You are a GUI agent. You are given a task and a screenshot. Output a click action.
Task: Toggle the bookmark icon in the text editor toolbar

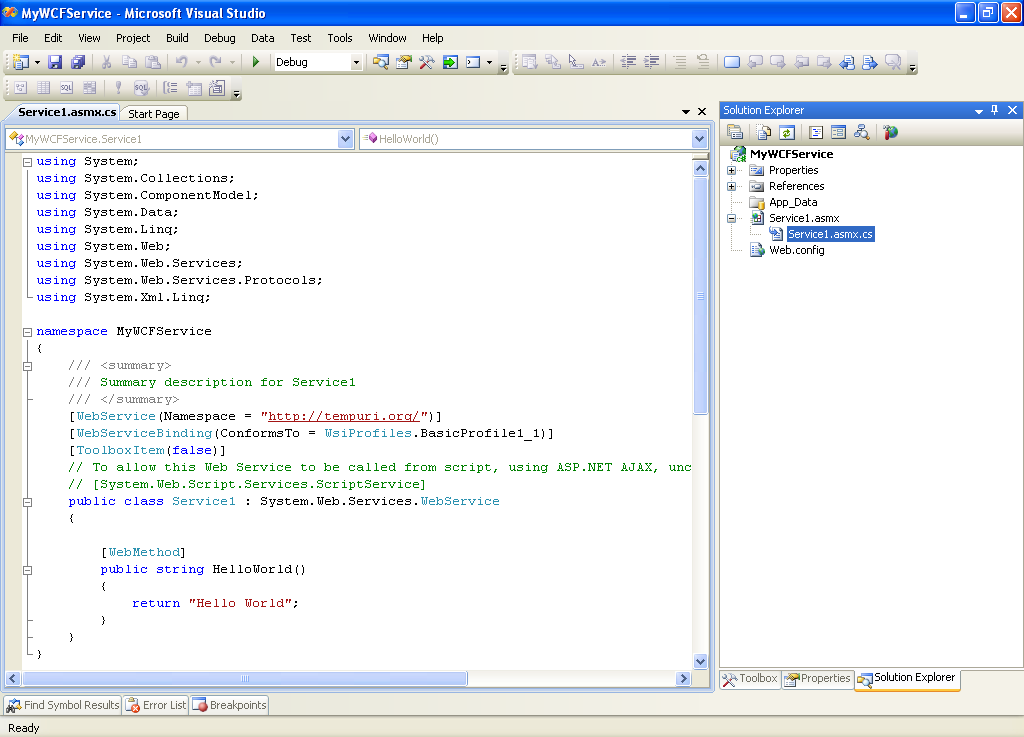pyautogui.click(x=731, y=62)
